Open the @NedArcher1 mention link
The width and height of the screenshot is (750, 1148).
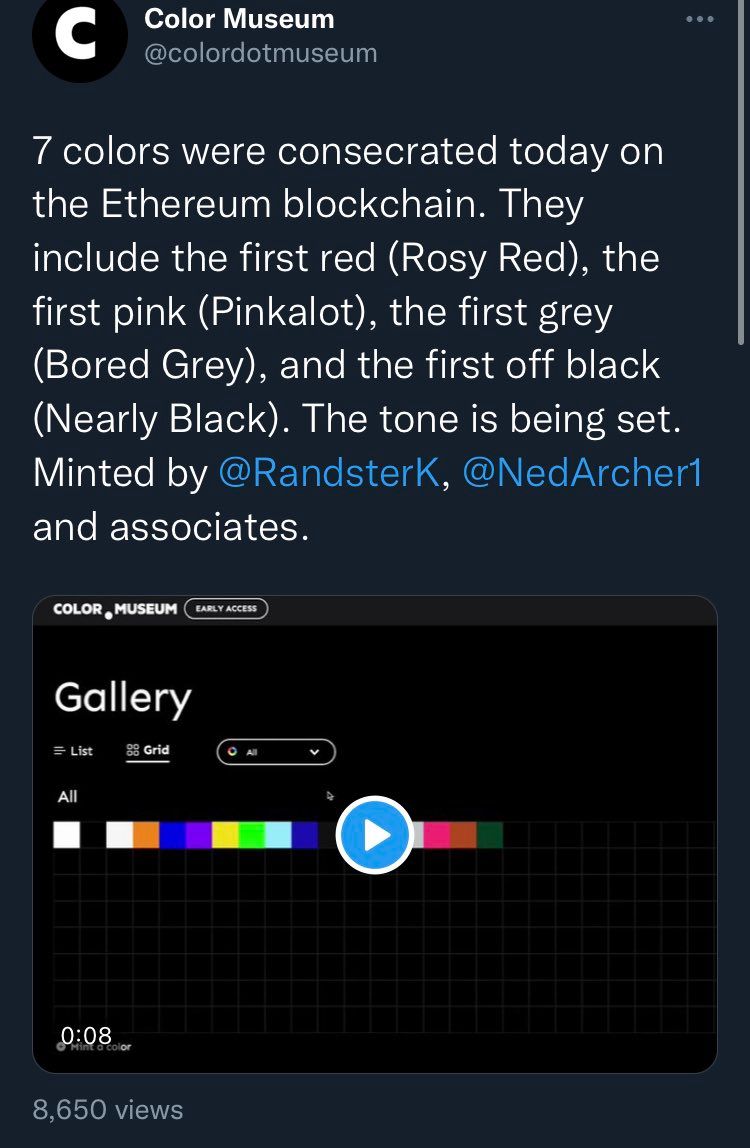click(582, 472)
